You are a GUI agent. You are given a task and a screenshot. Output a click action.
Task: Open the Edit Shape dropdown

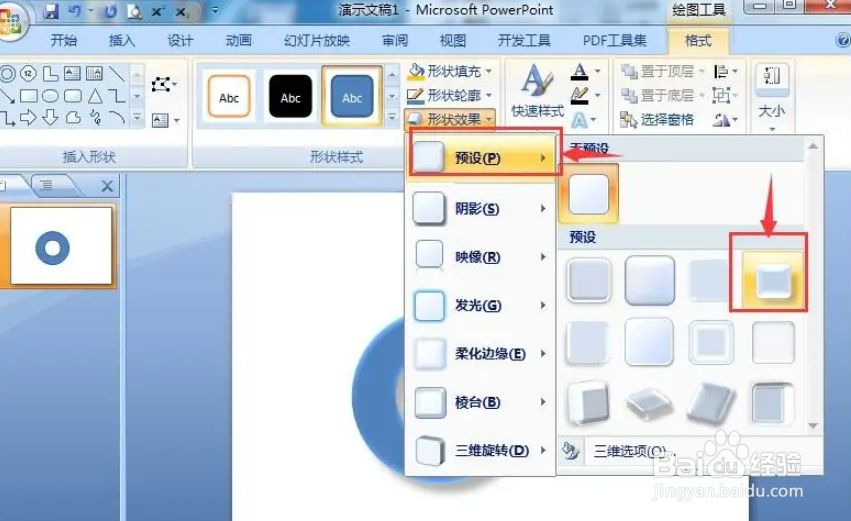tap(164, 84)
